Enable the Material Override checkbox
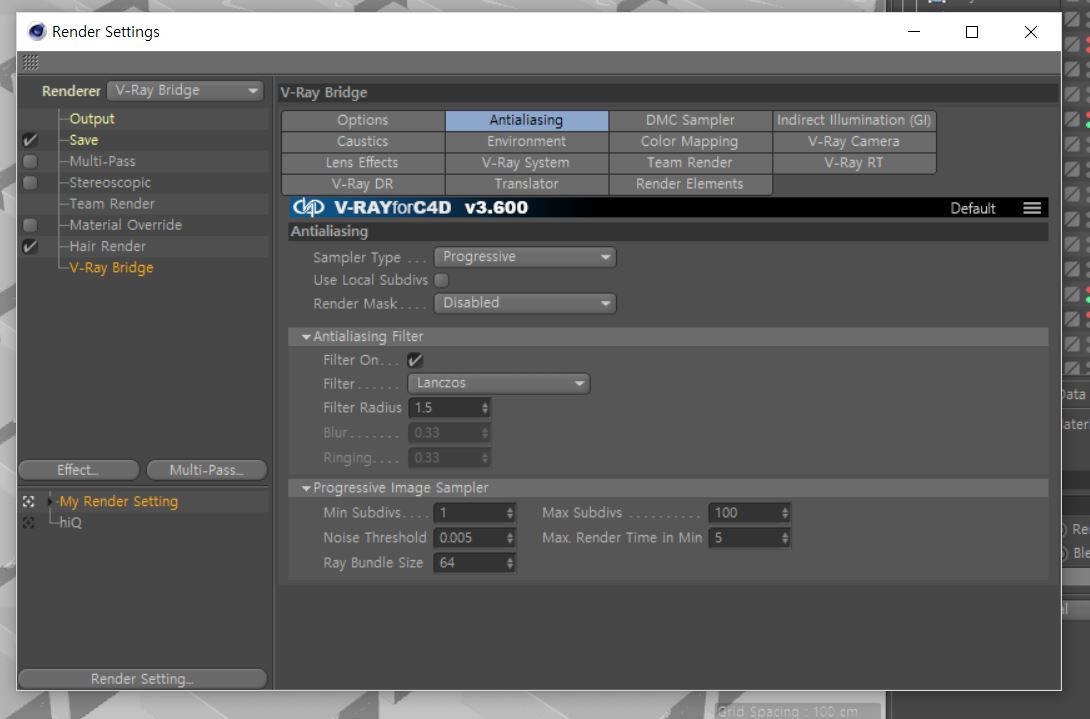1090x719 pixels. [30, 225]
